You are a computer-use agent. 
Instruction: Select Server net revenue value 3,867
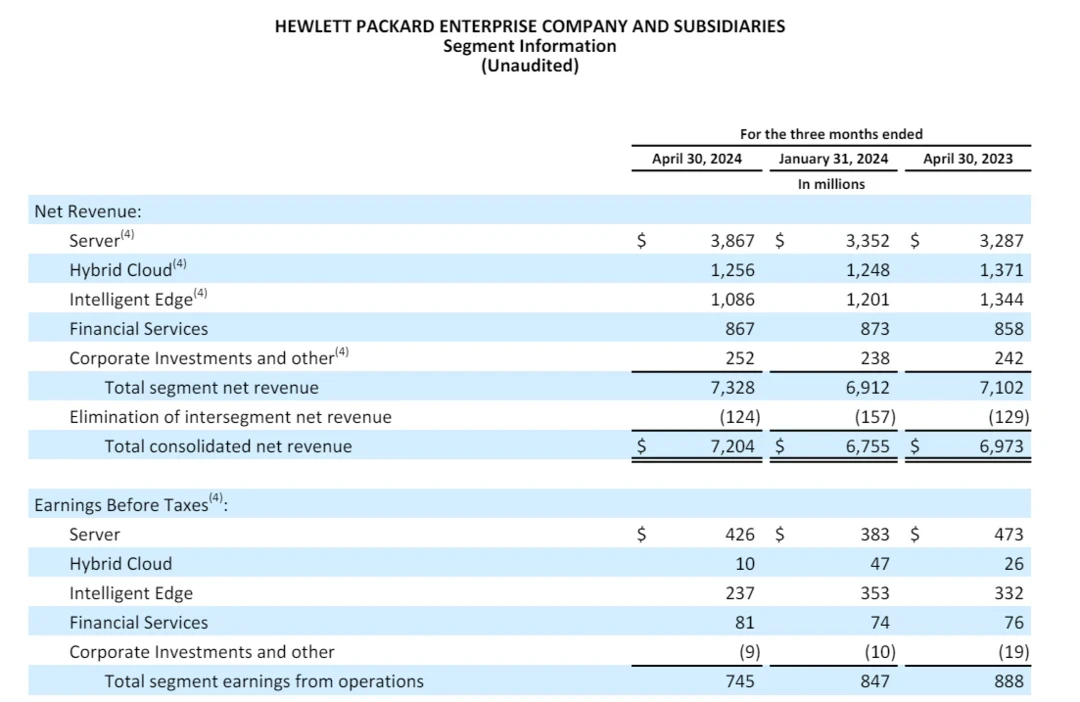tap(732, 241)
